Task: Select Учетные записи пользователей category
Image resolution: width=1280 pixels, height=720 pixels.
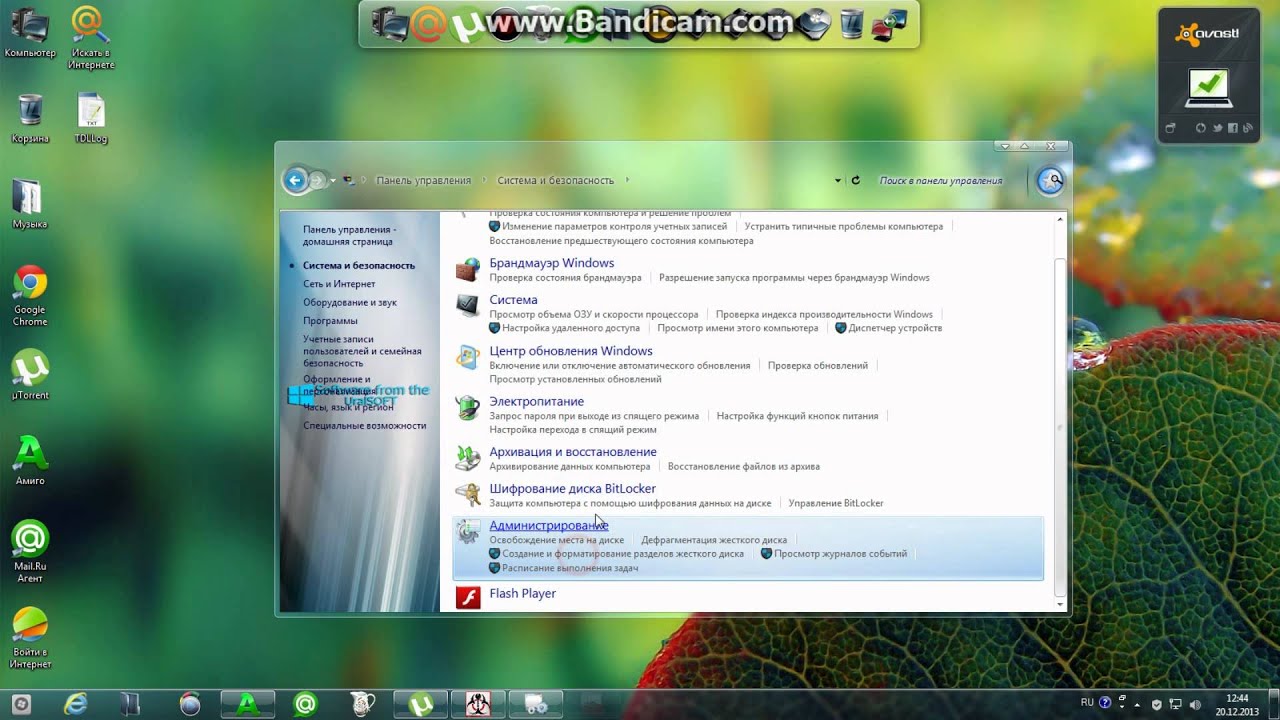Action: (x=362, y=351)
